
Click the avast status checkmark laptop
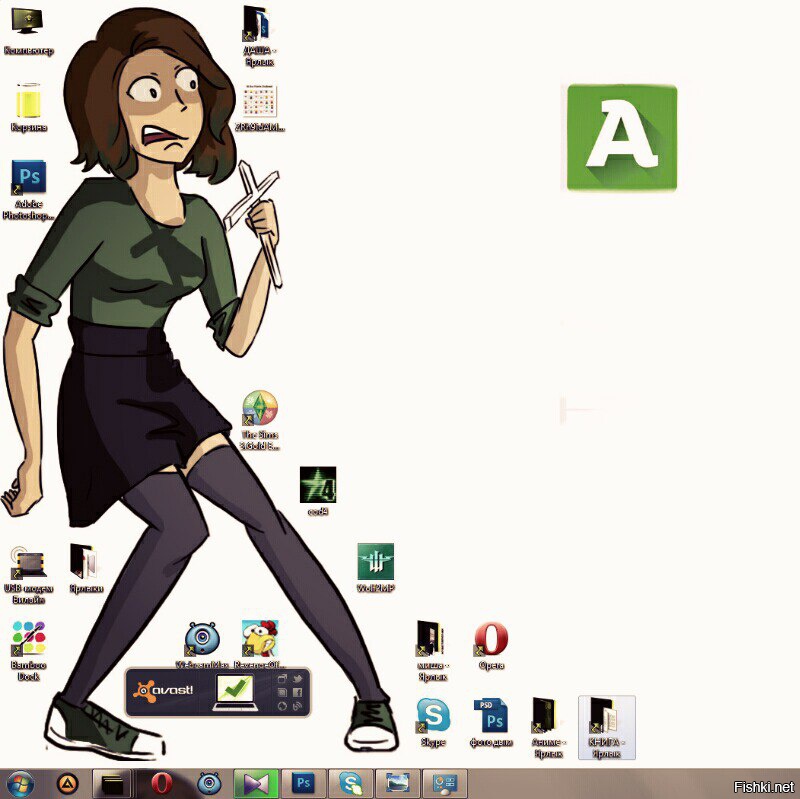(x=235, y=692)
